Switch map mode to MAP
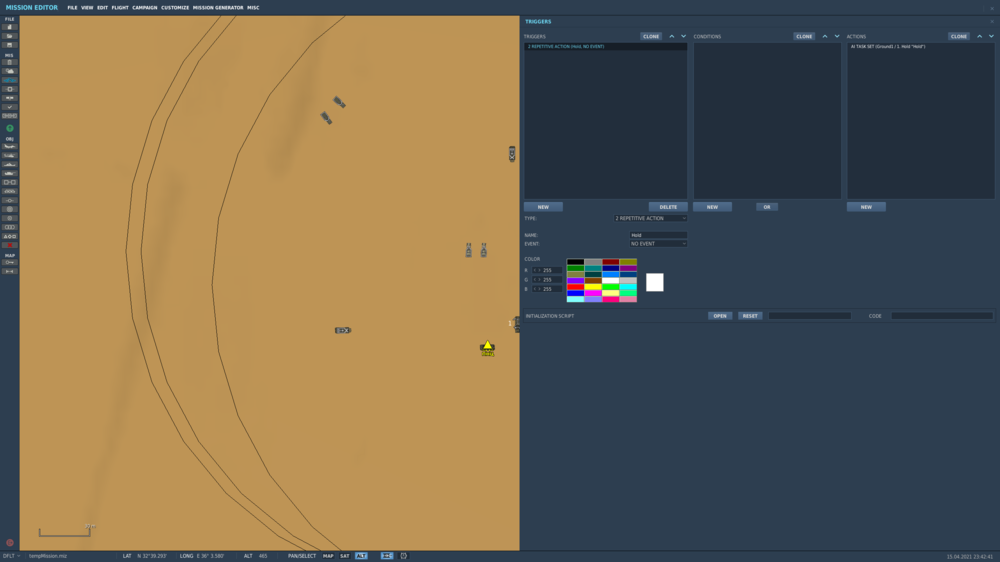This screenshot has height=562, width=1000. [328, 556]
